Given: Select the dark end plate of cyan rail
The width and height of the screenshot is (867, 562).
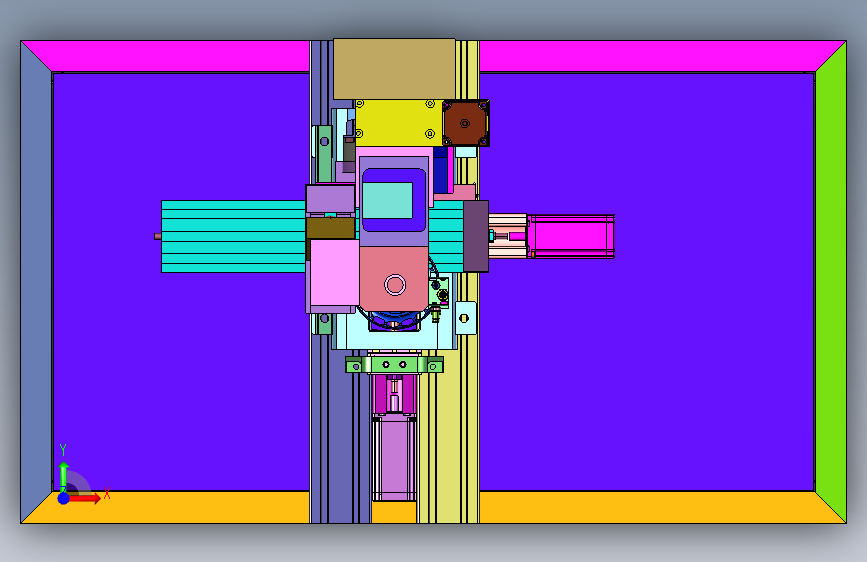Looking at the screenshot, I should click(x=476, y=237).
